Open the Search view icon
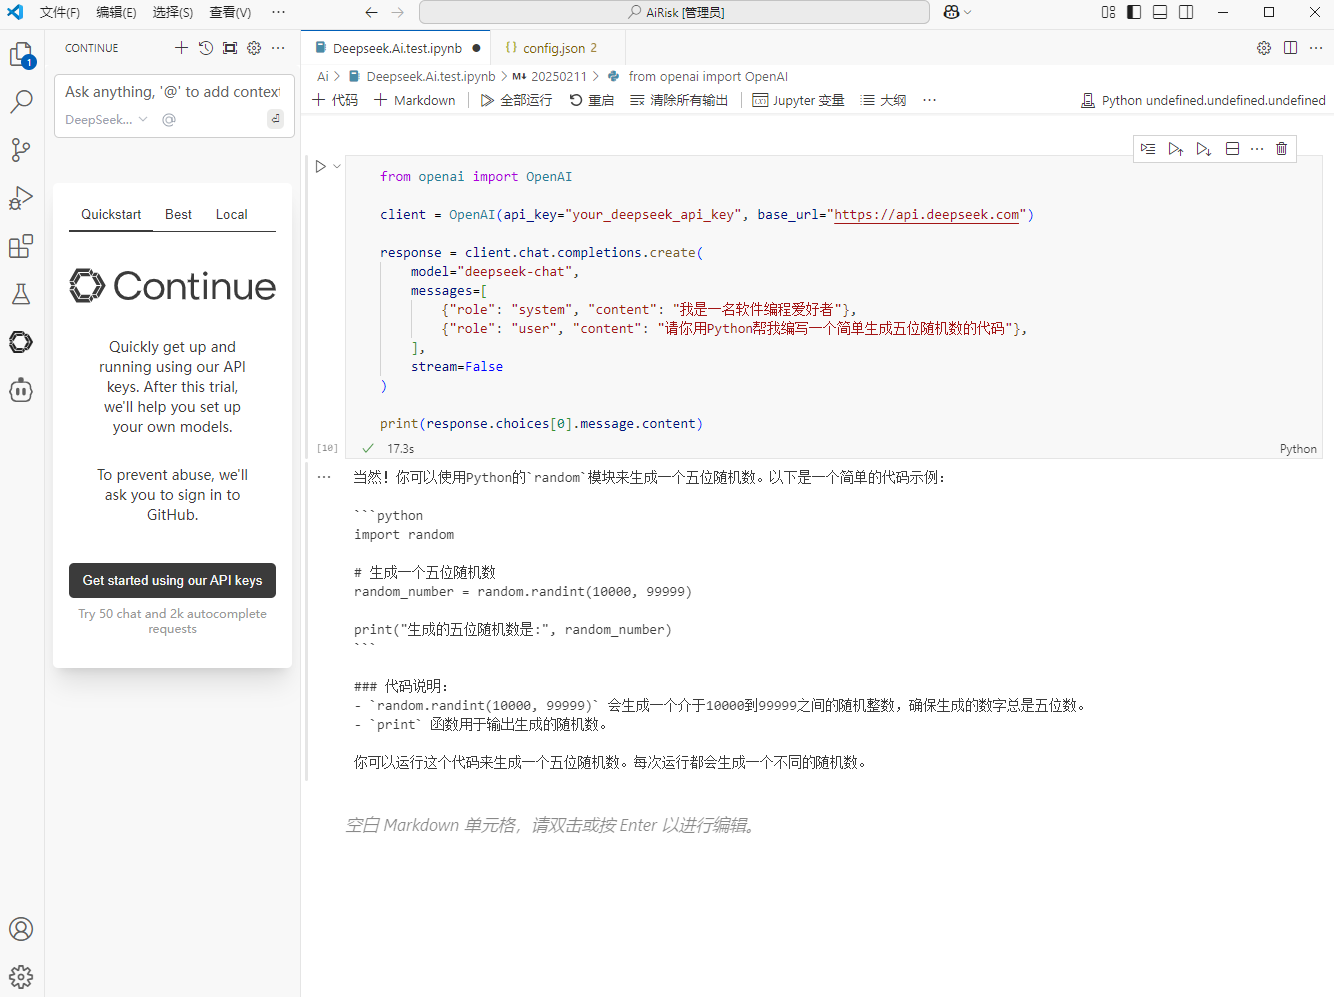Image resolution: width=1334 pixels, height=997 pixels. coord(21,102)
